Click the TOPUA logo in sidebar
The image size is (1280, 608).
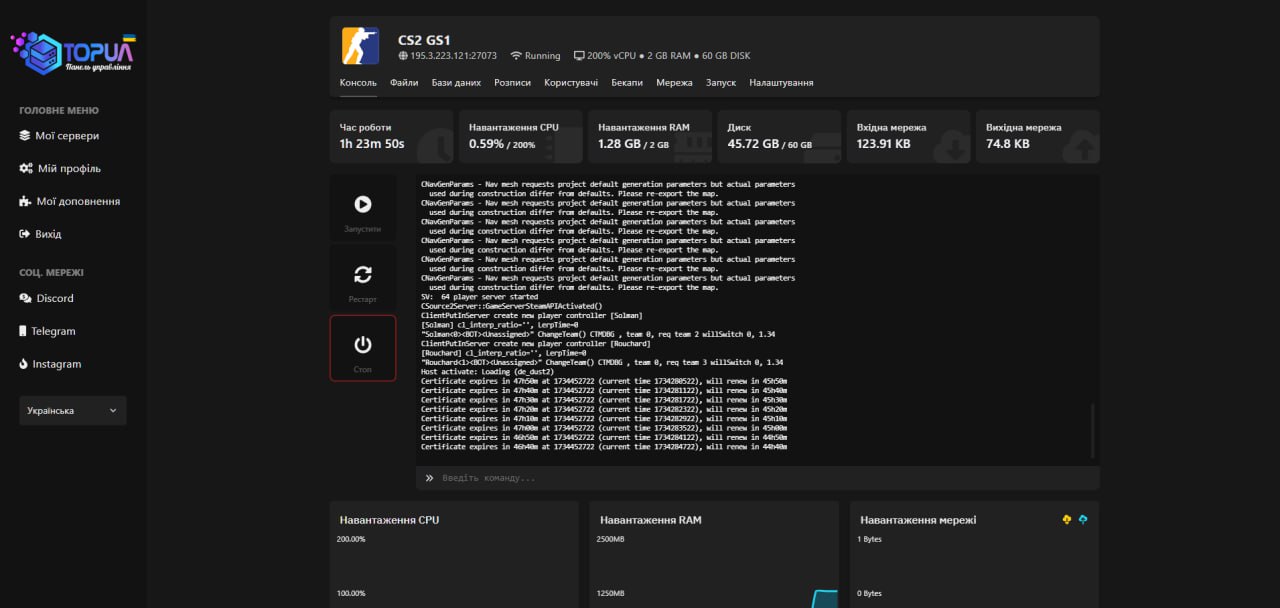point(73,52)
